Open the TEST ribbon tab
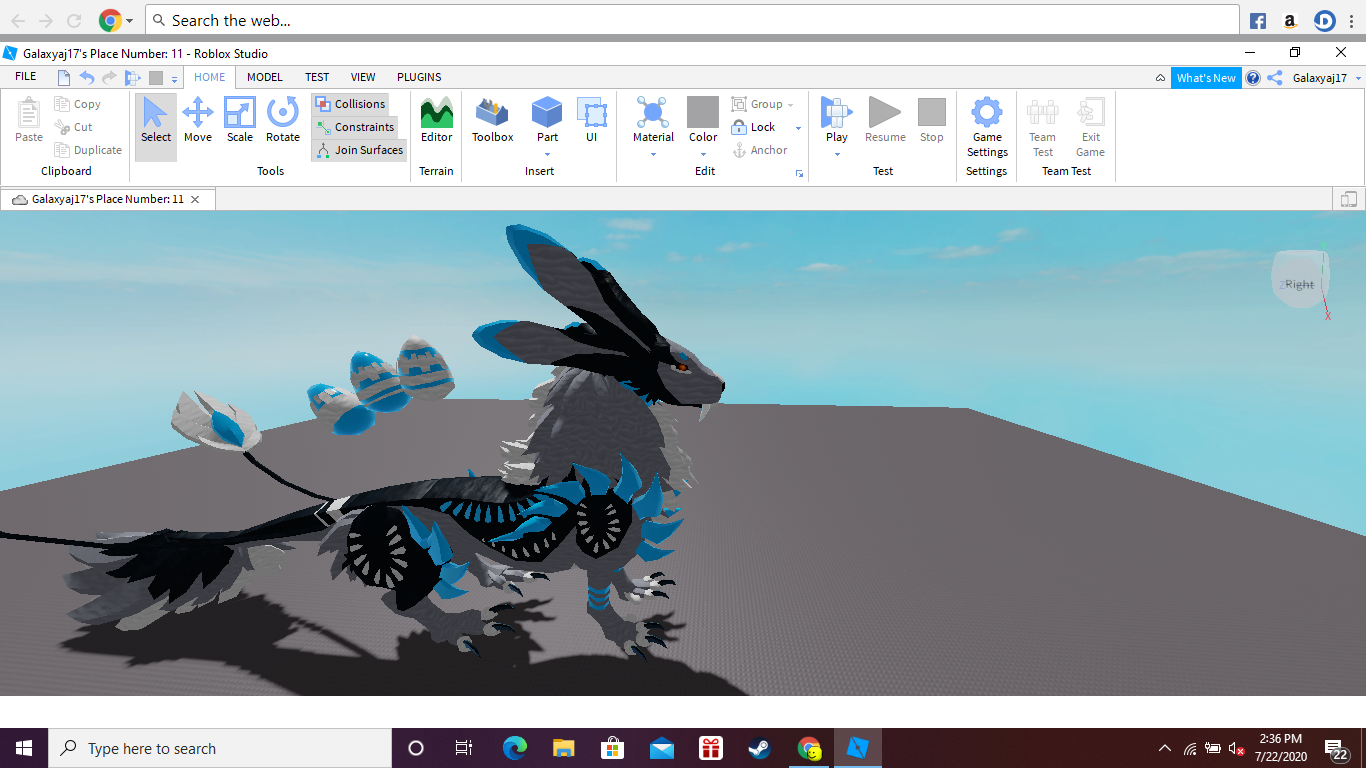The image size is (1366, 768). pos(317,77)
